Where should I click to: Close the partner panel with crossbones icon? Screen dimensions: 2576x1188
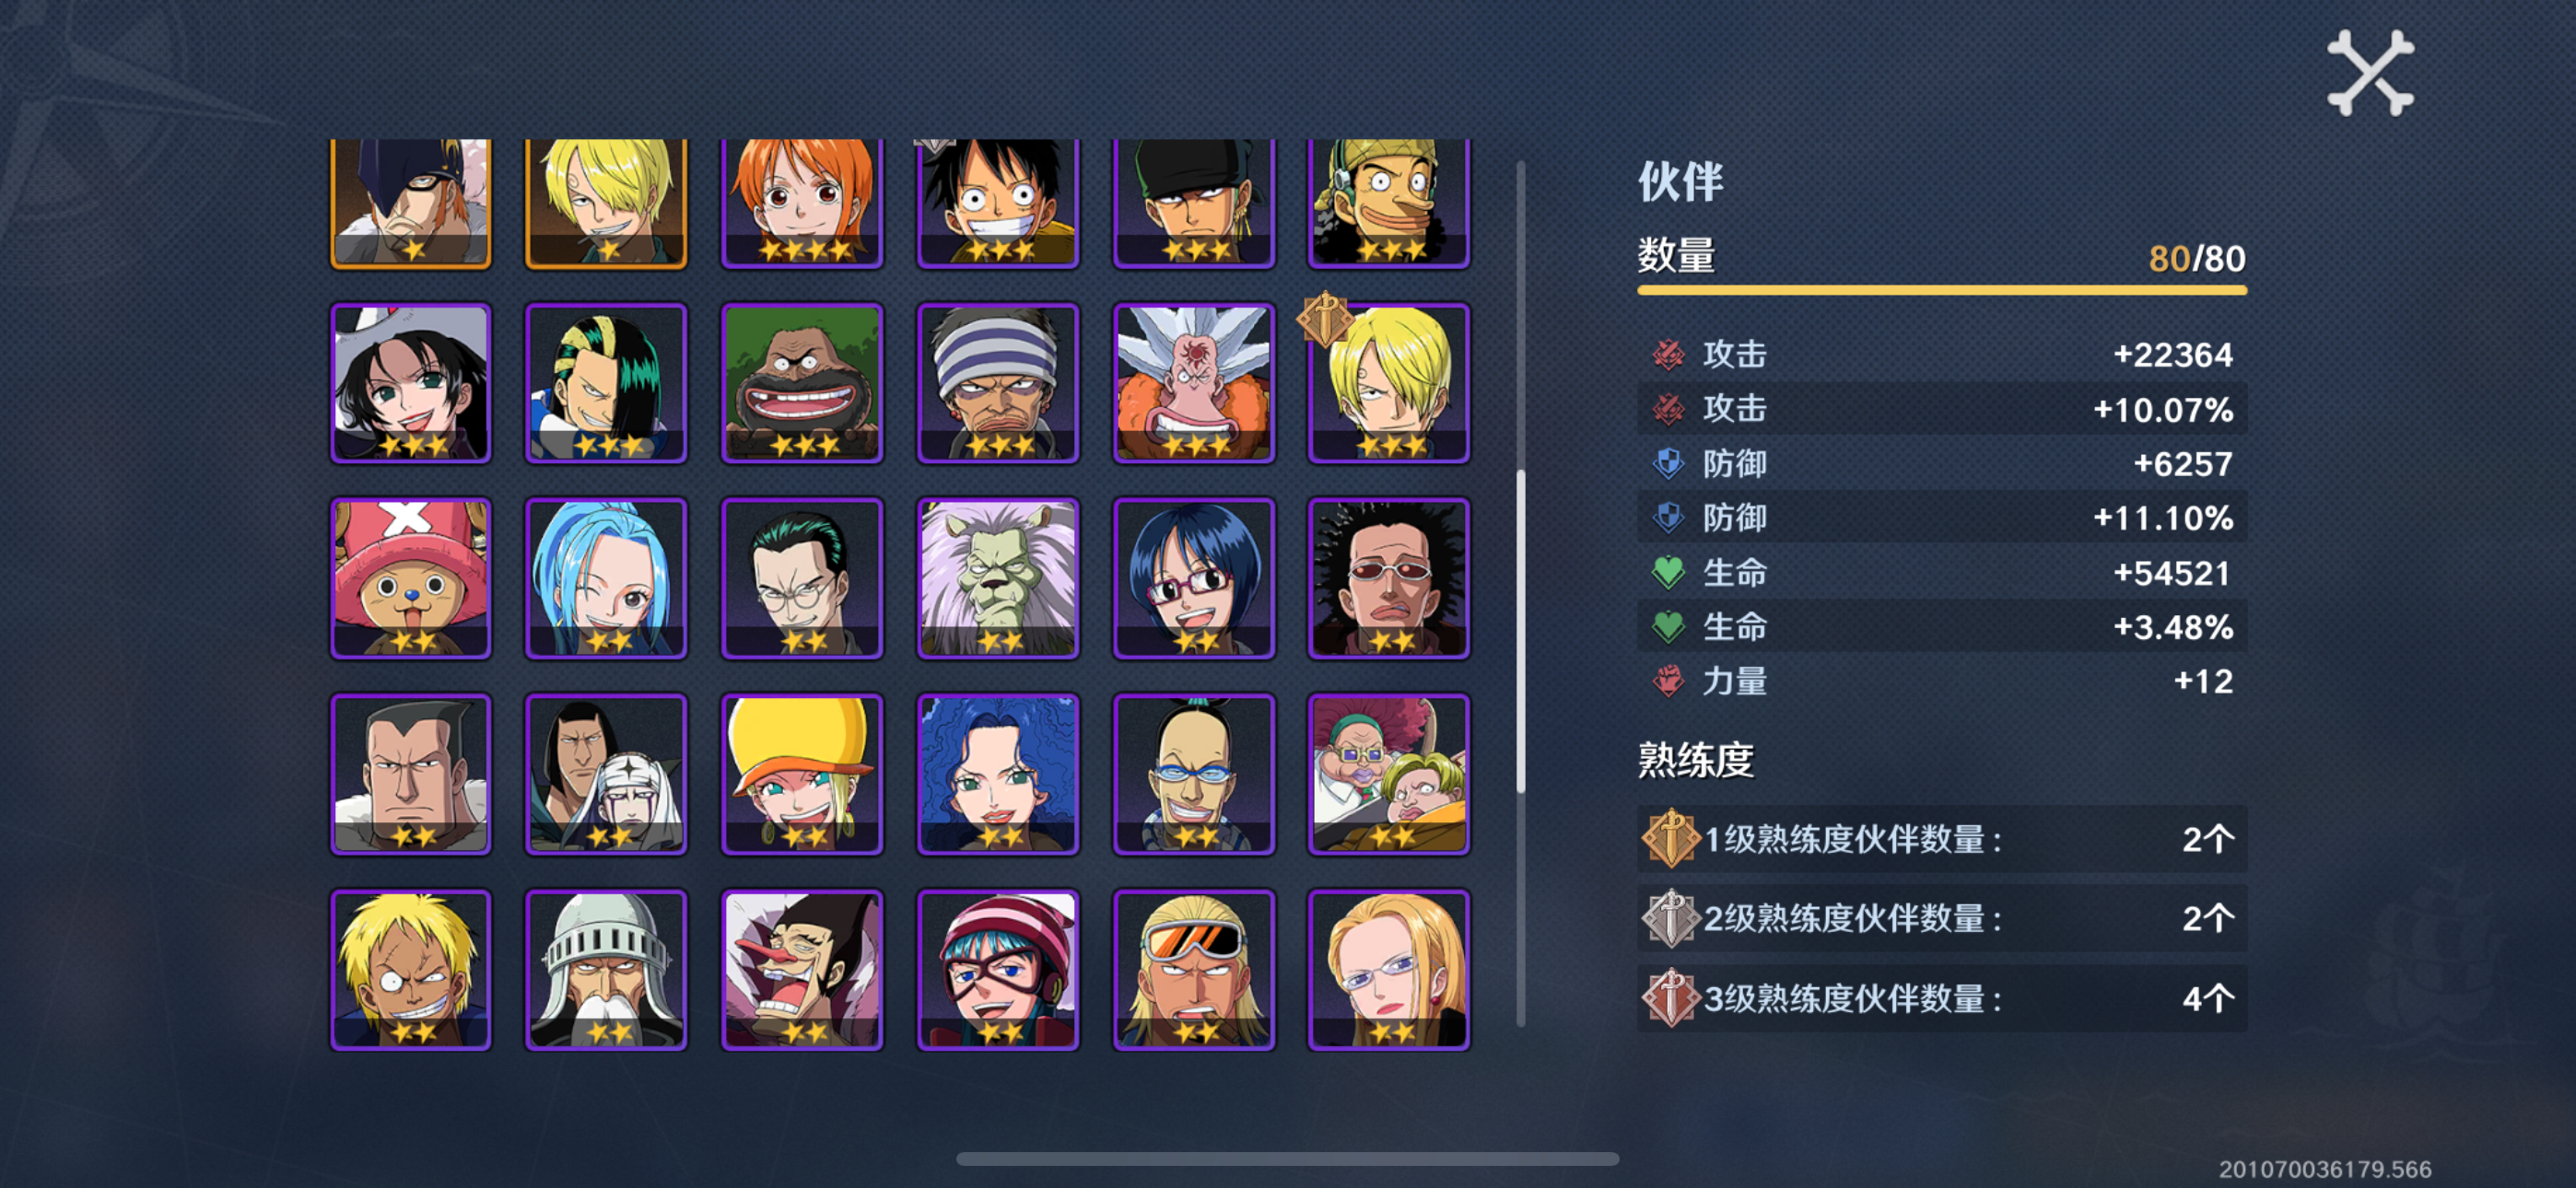(2370, 72)
